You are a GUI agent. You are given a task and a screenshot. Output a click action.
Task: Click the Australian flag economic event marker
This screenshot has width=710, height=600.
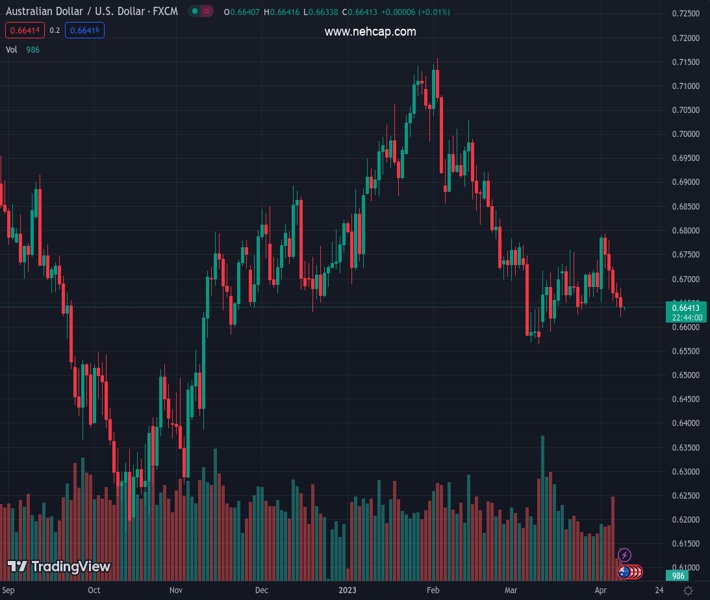[x=625, y=572]
